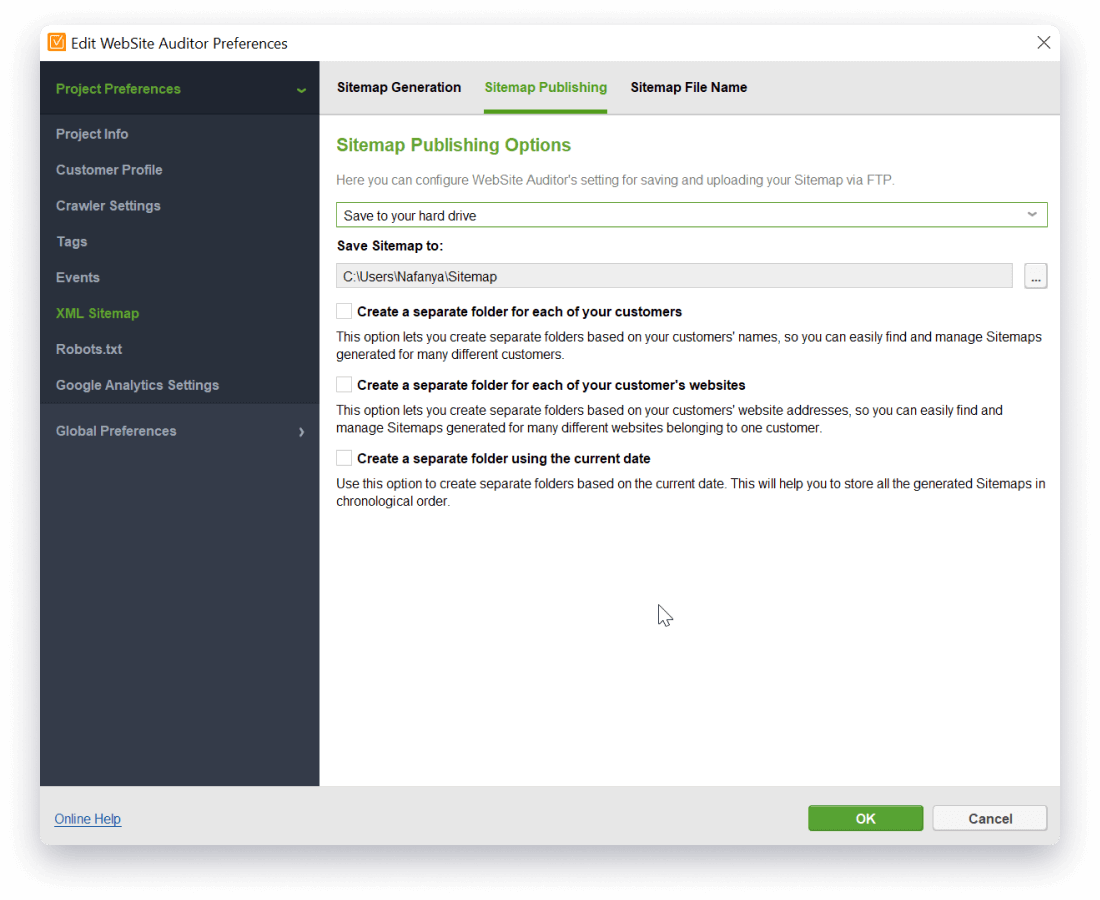Enable separate folder for each customer's websites
Viewport: 1100px width, 900px height.
pyautogui.click(x=344, y=384)
